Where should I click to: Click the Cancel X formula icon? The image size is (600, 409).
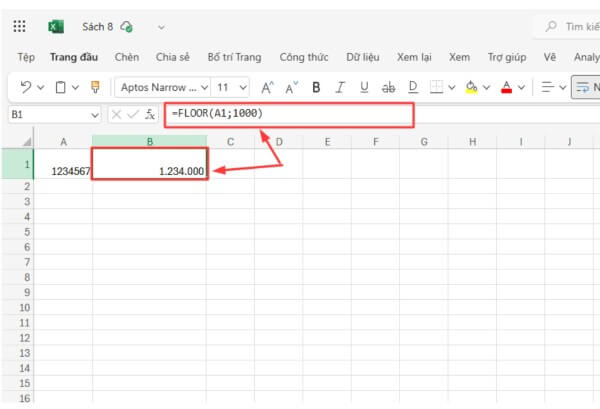[x=117, y=114]
